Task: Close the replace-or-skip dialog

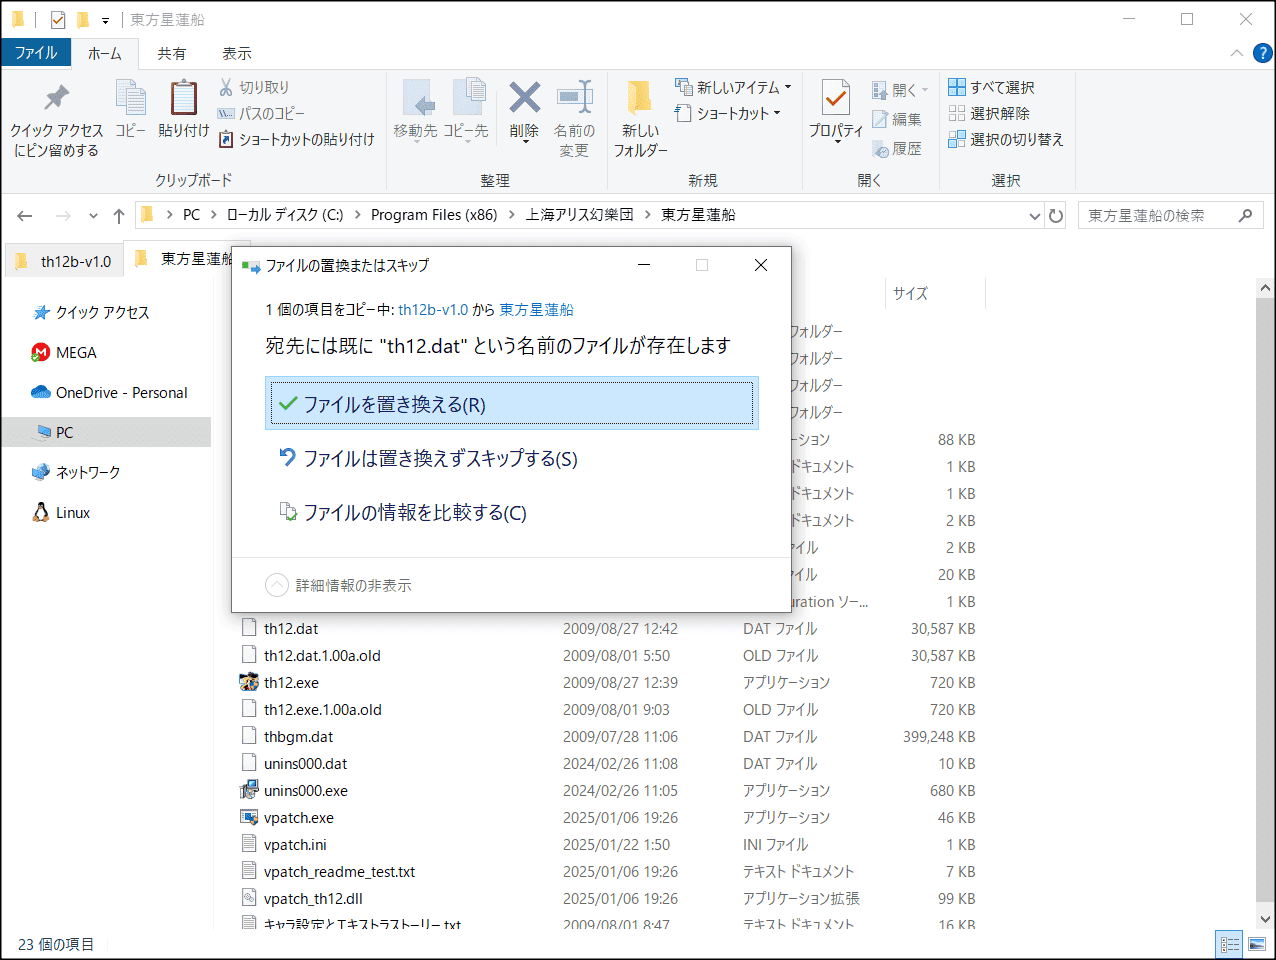Action: pyautogui.click(x=761, y=265)
